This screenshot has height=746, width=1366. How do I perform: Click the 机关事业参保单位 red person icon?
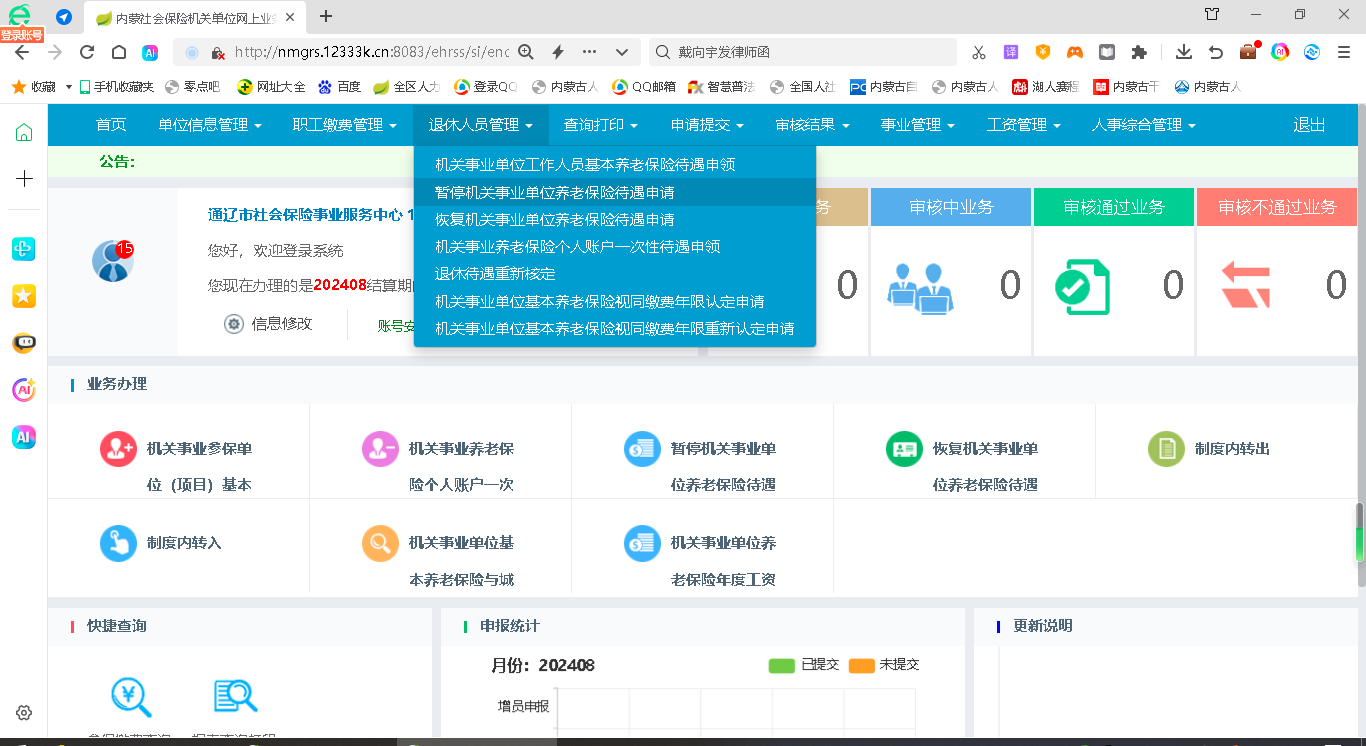tap(118, 449)
